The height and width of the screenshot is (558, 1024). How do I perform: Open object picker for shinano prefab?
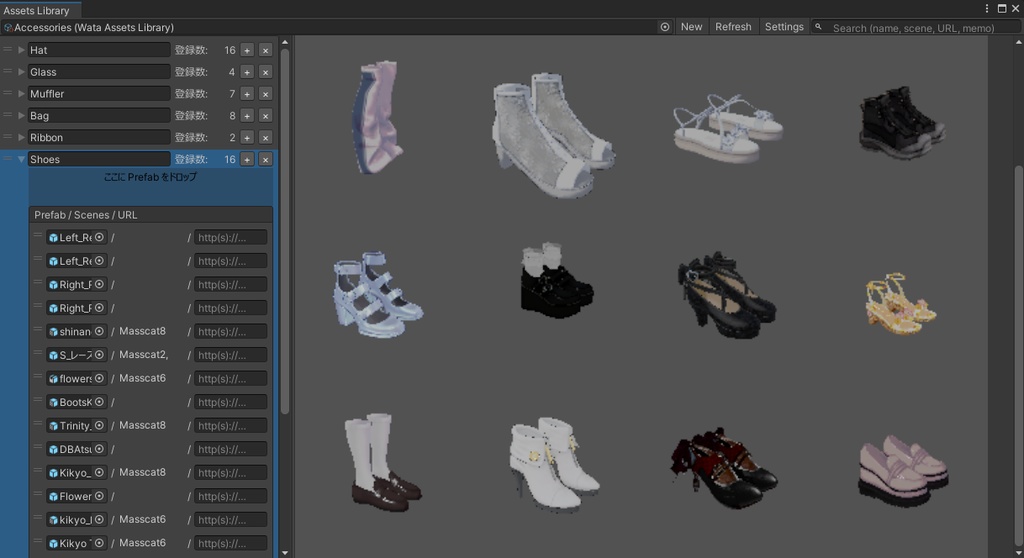tap(99, 331)
